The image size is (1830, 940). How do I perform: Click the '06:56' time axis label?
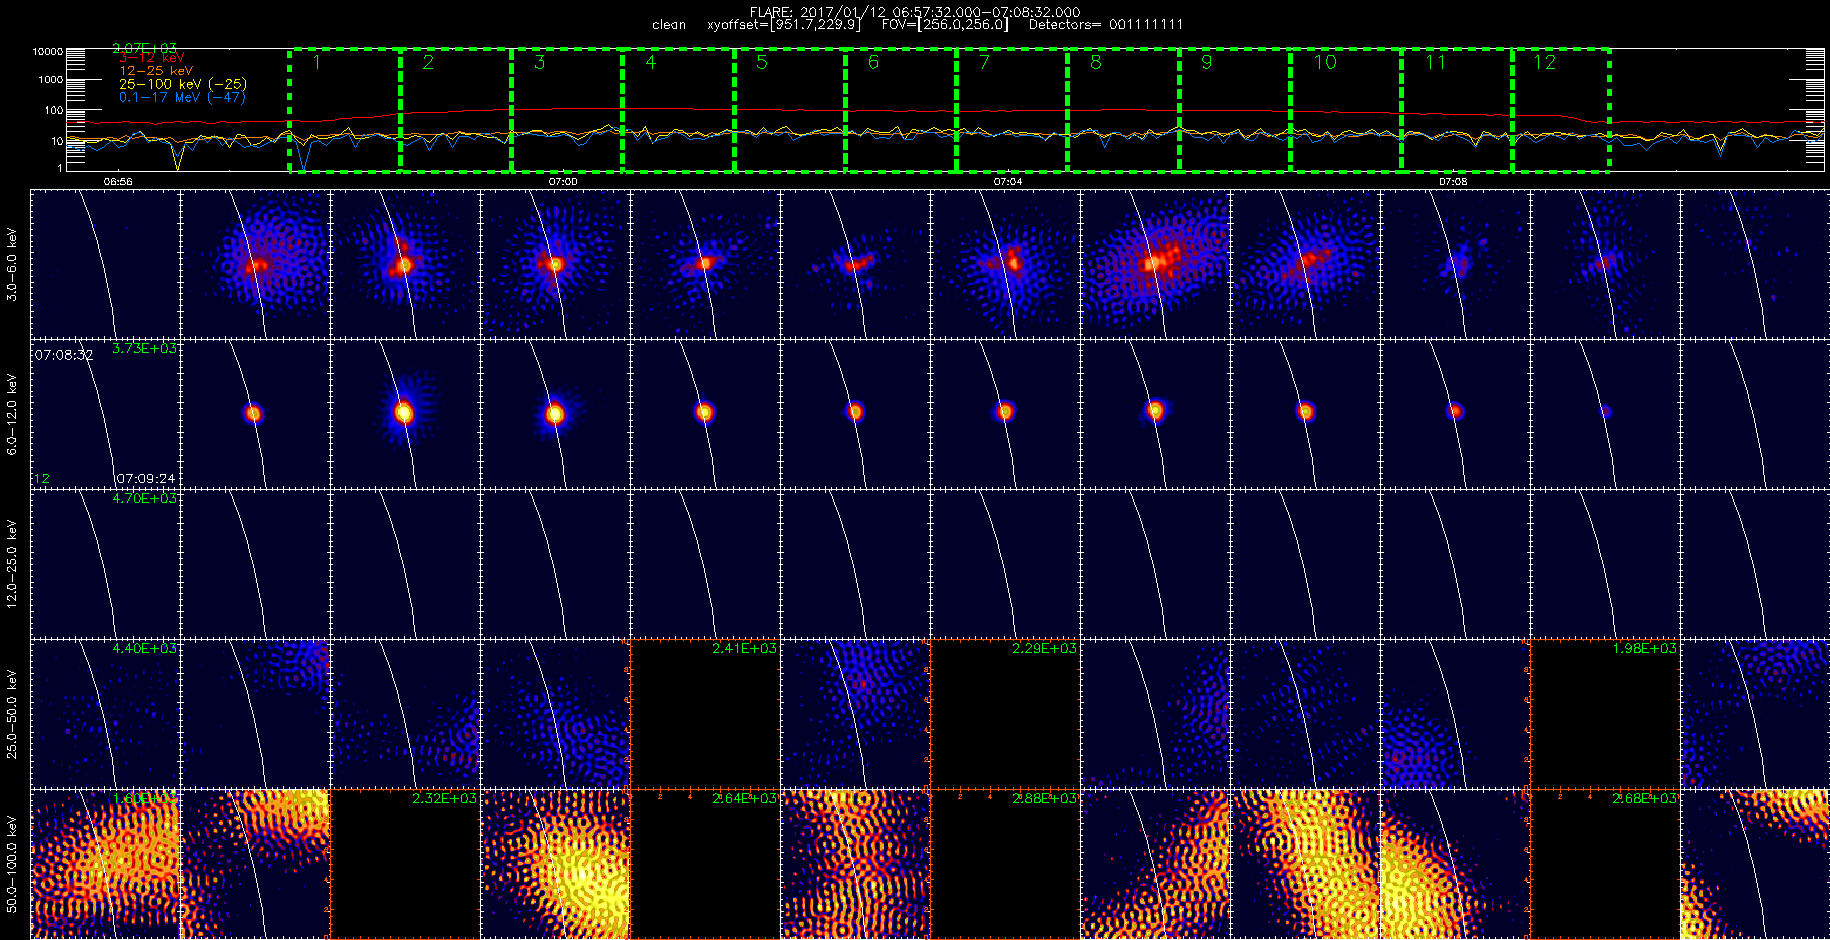click(118, 182)
